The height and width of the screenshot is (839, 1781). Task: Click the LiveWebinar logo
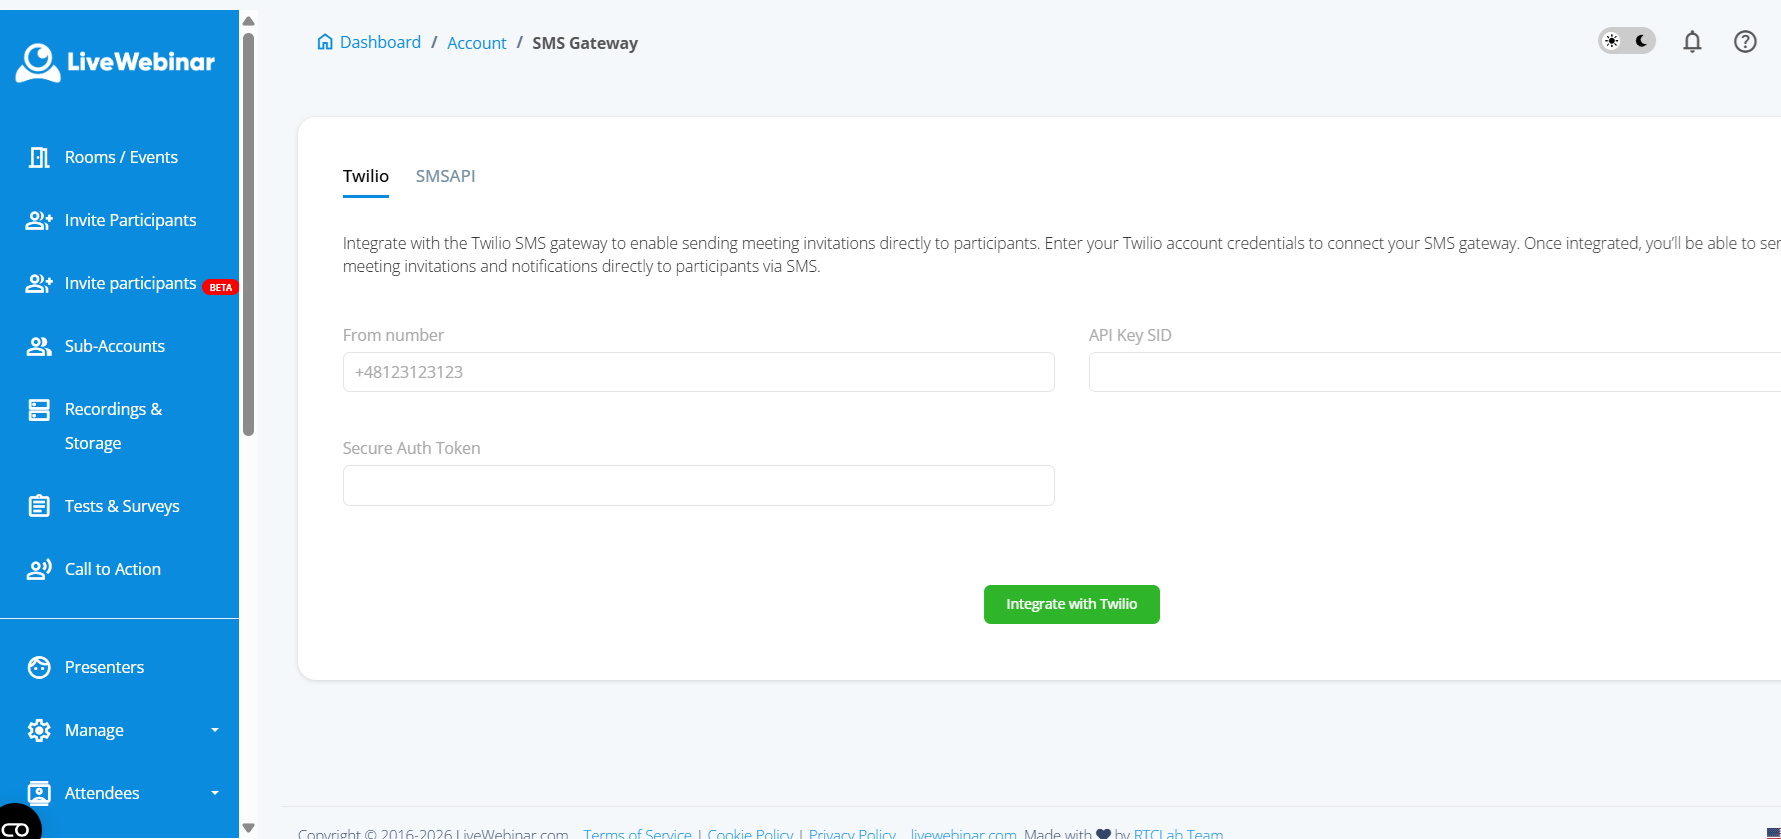coord(115,62)
